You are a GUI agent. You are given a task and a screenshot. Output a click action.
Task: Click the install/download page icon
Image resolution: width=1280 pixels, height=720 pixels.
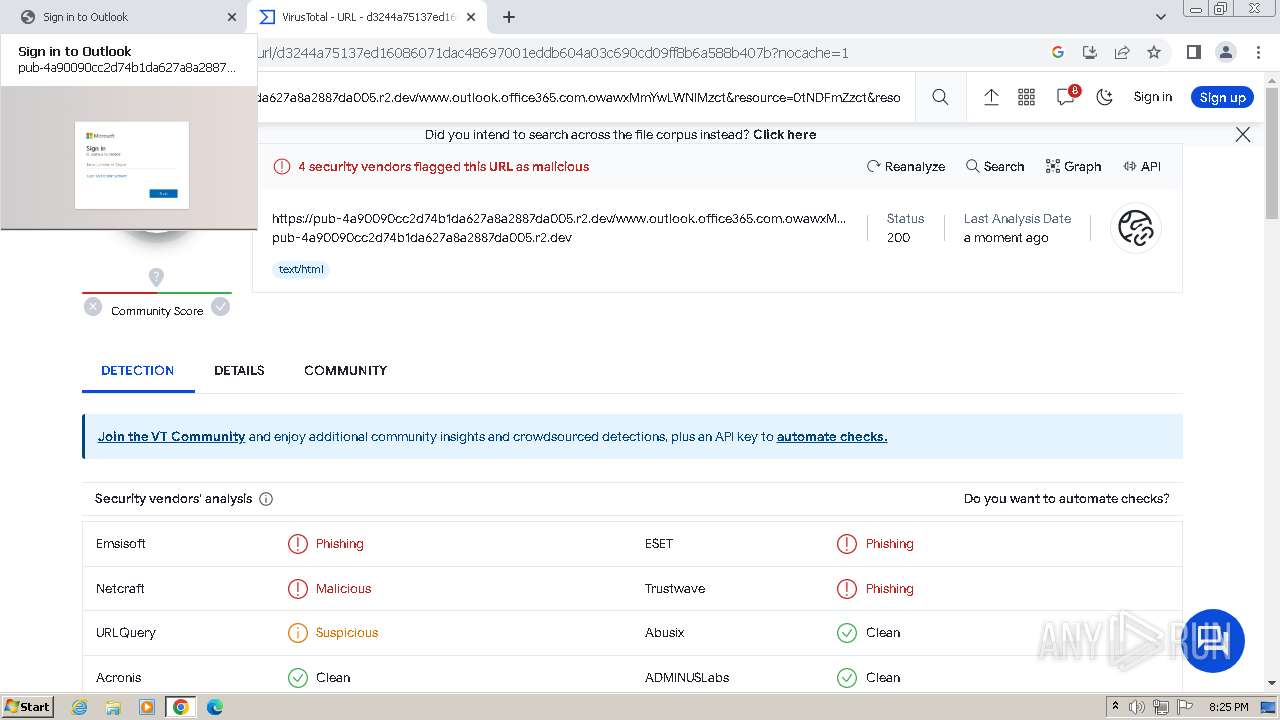[1090, 52]
